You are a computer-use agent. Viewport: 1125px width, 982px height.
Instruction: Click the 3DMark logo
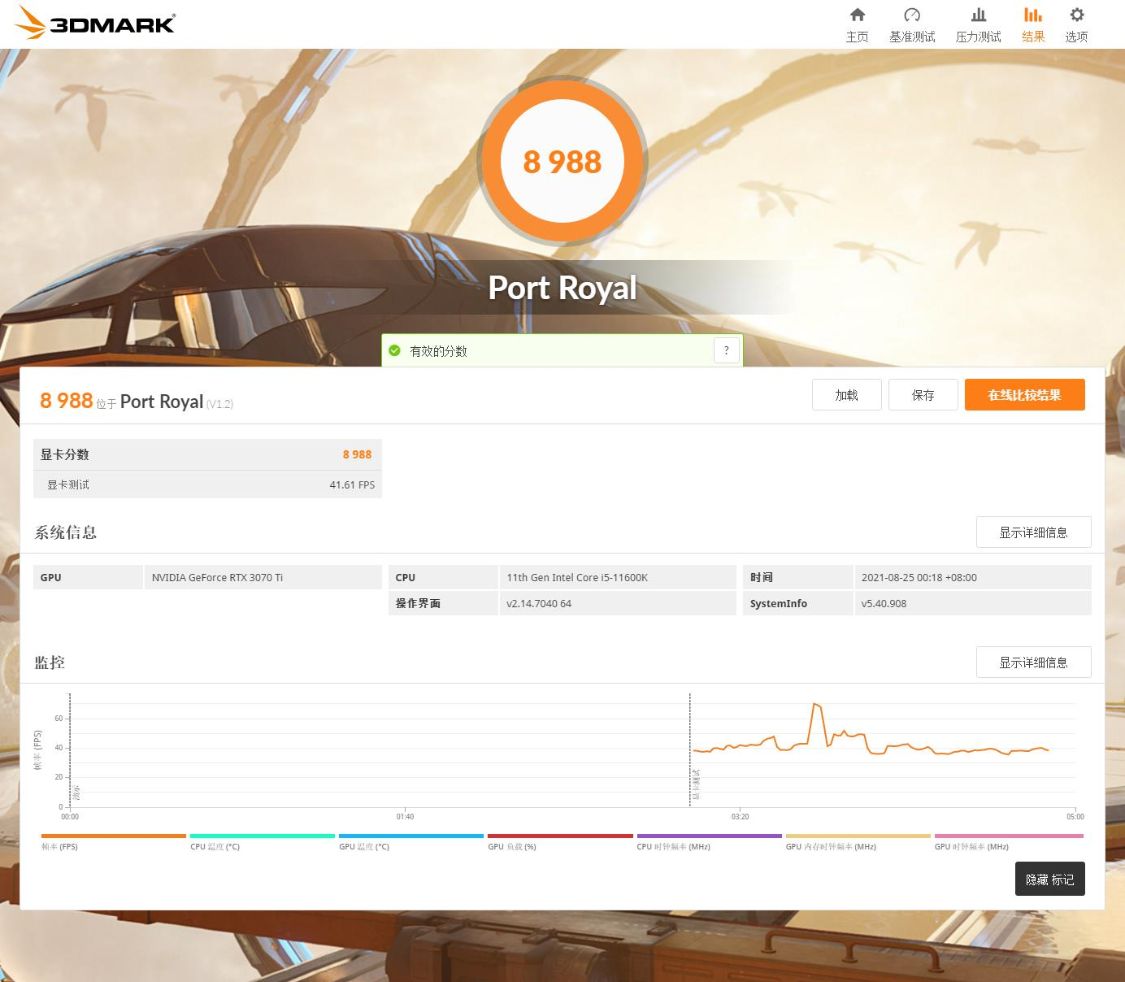pos(95,23)
